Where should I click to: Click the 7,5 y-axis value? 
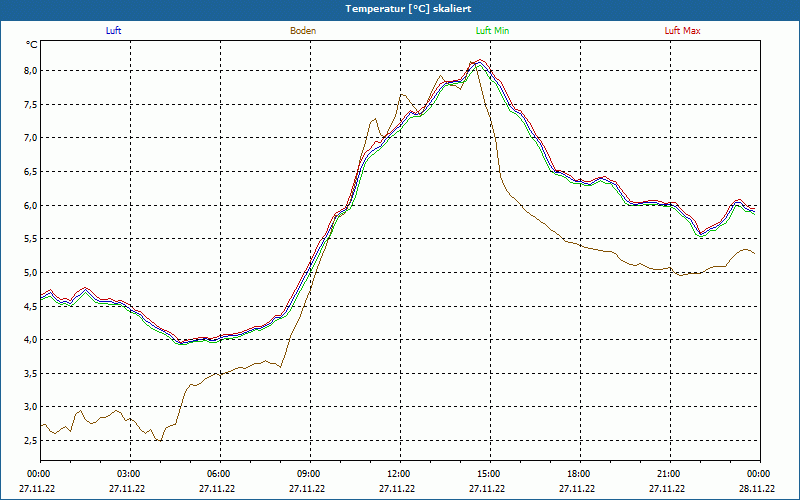32,104
